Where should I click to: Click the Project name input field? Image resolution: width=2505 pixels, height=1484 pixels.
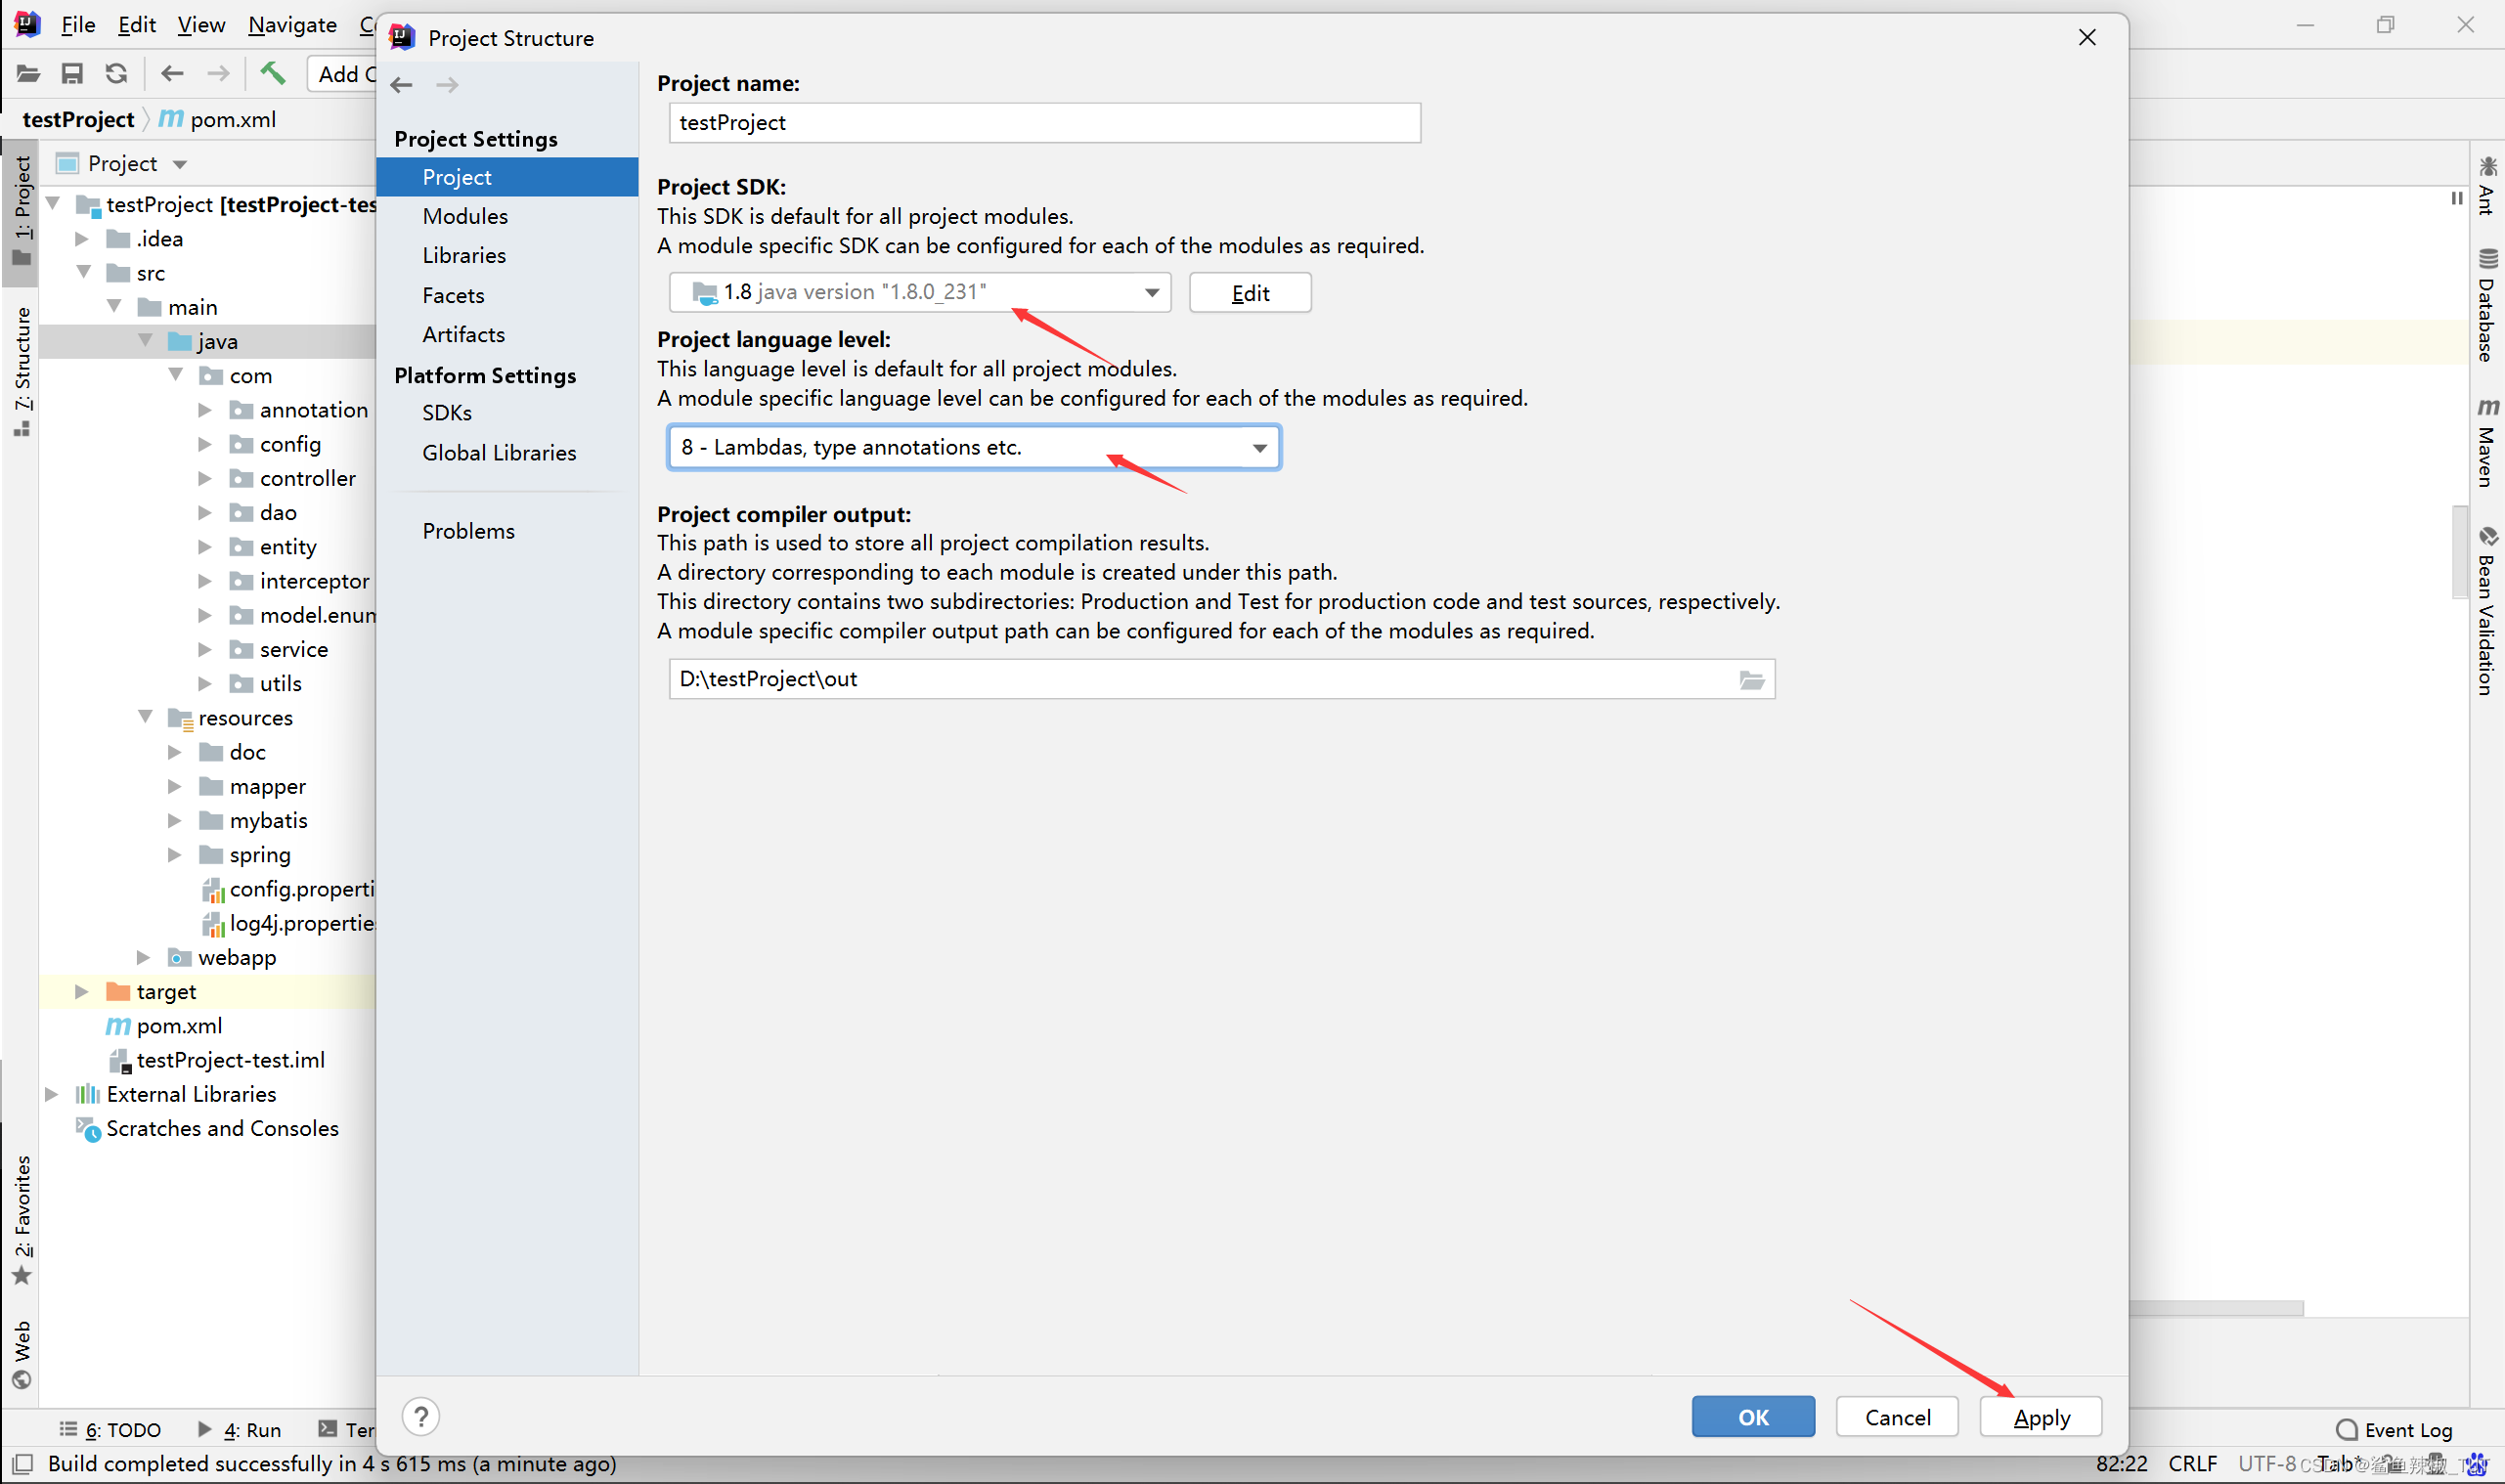1044,123
